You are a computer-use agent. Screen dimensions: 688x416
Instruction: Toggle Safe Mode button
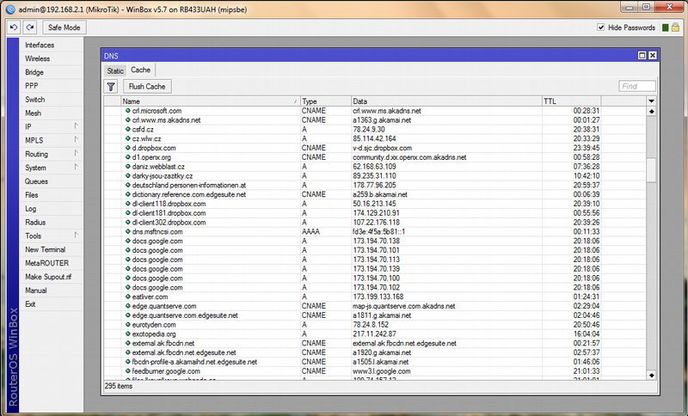(x=64, y=28)
